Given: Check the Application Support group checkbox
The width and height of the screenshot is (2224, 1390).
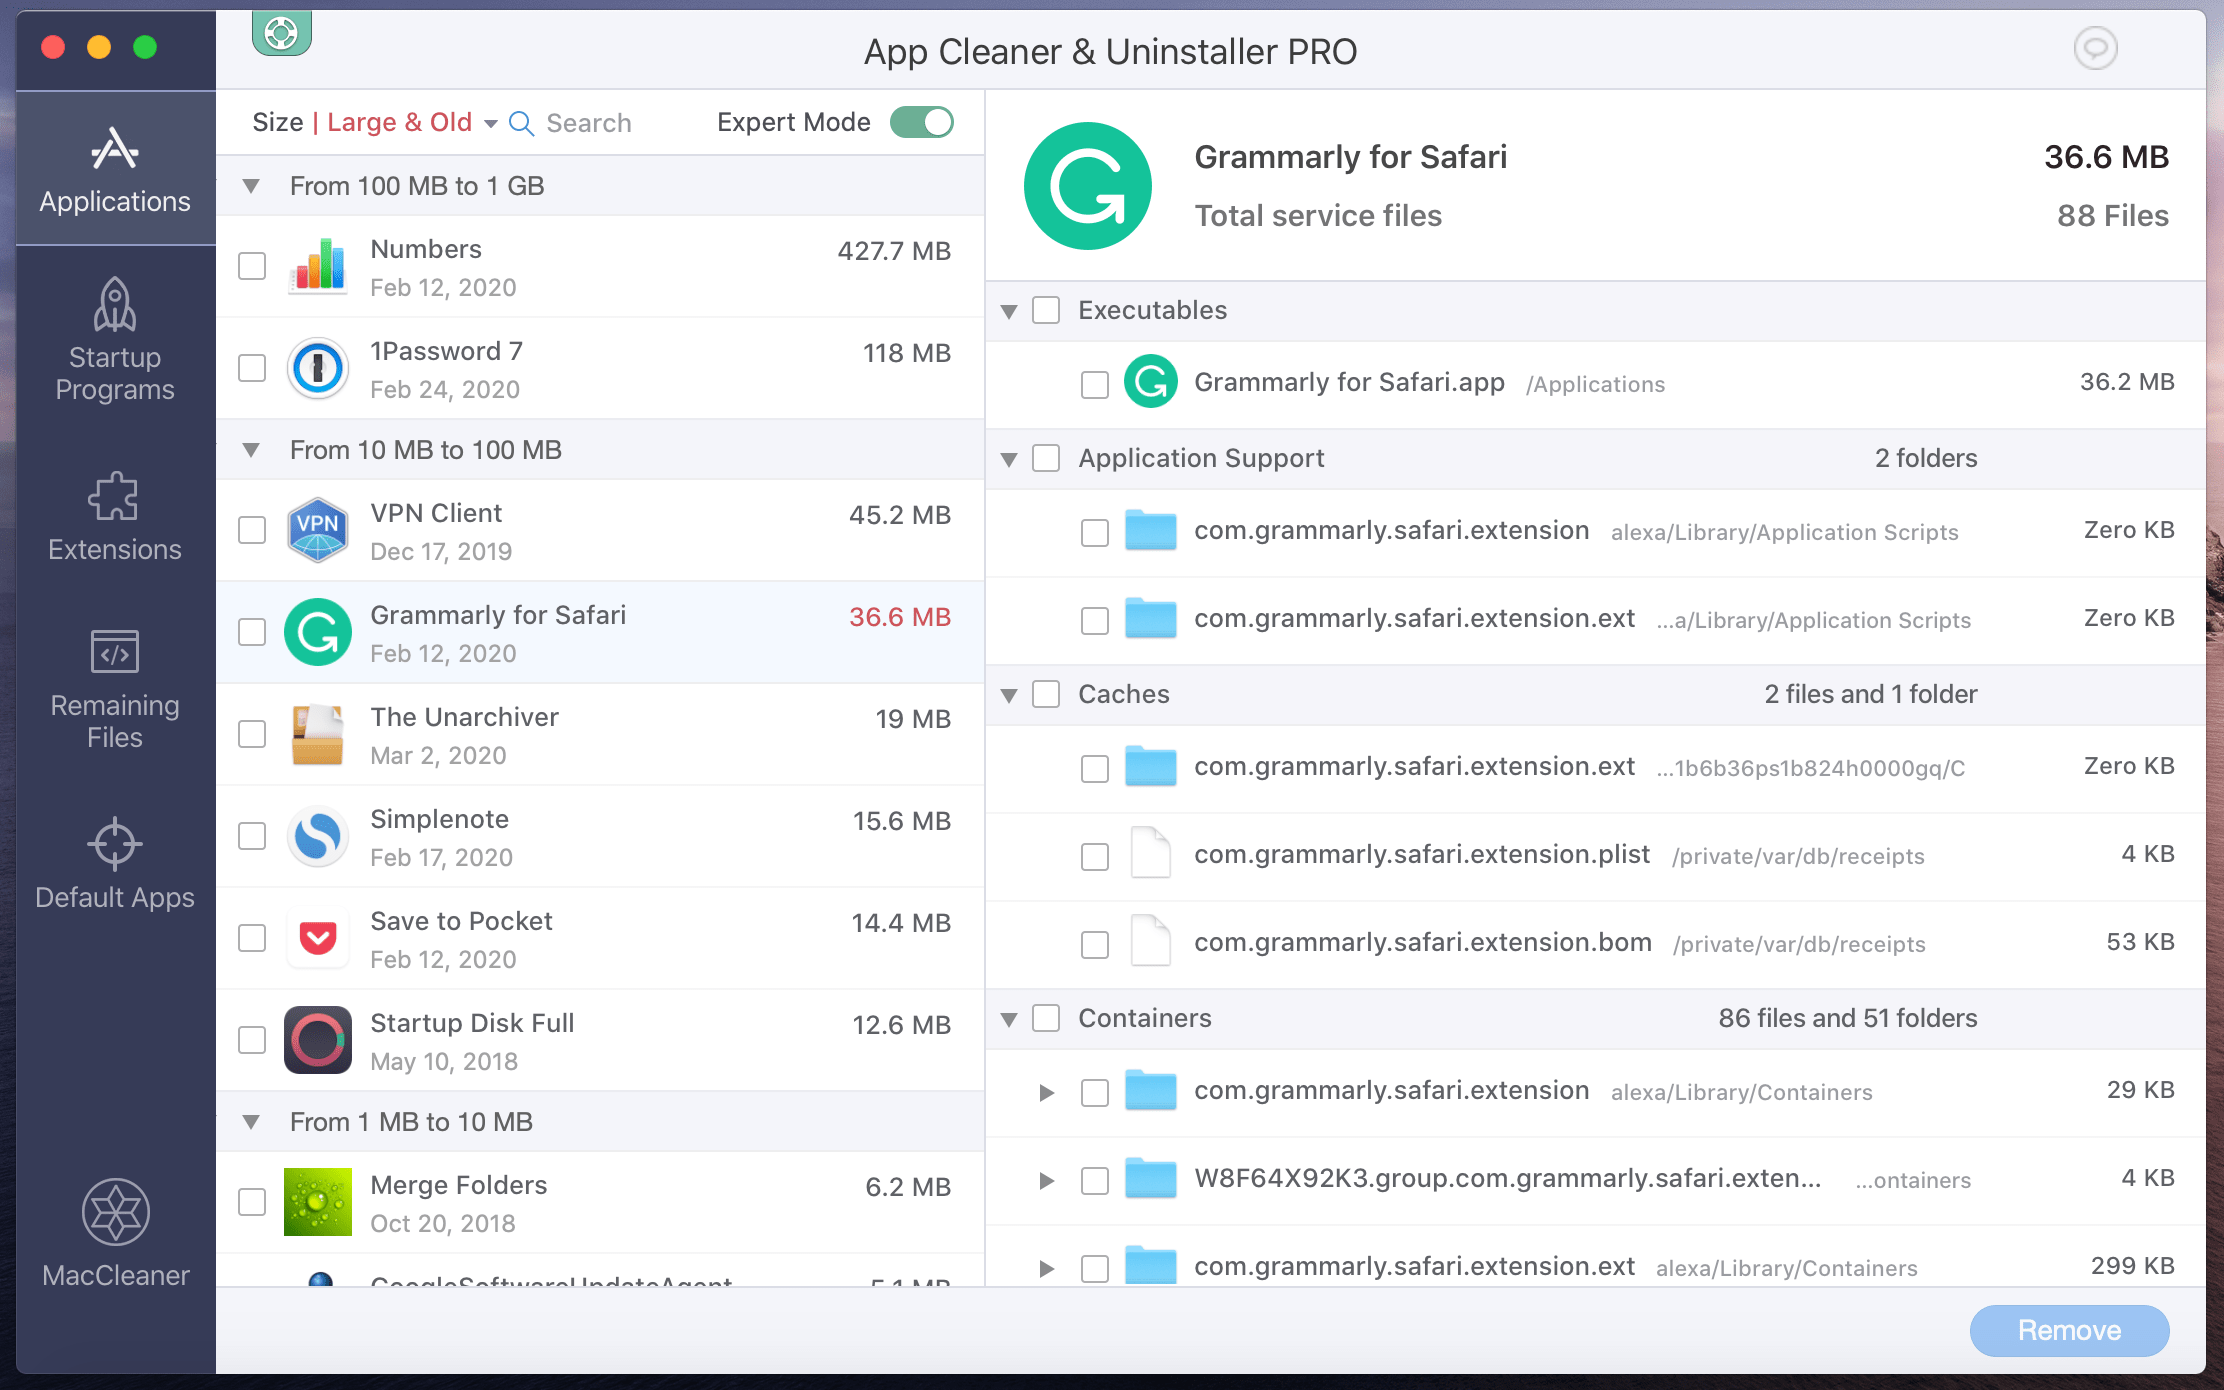Looking at the screenshot, I should tap(1046, 458).
